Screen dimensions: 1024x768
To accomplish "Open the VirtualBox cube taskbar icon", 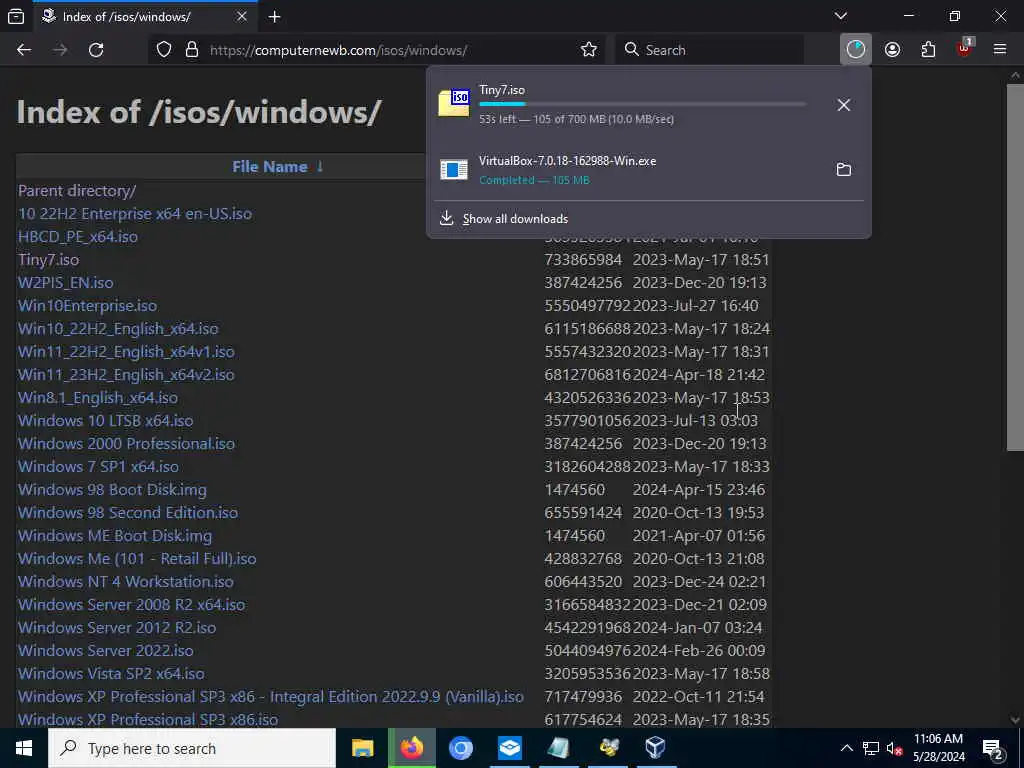I will (x=656, y=748).
